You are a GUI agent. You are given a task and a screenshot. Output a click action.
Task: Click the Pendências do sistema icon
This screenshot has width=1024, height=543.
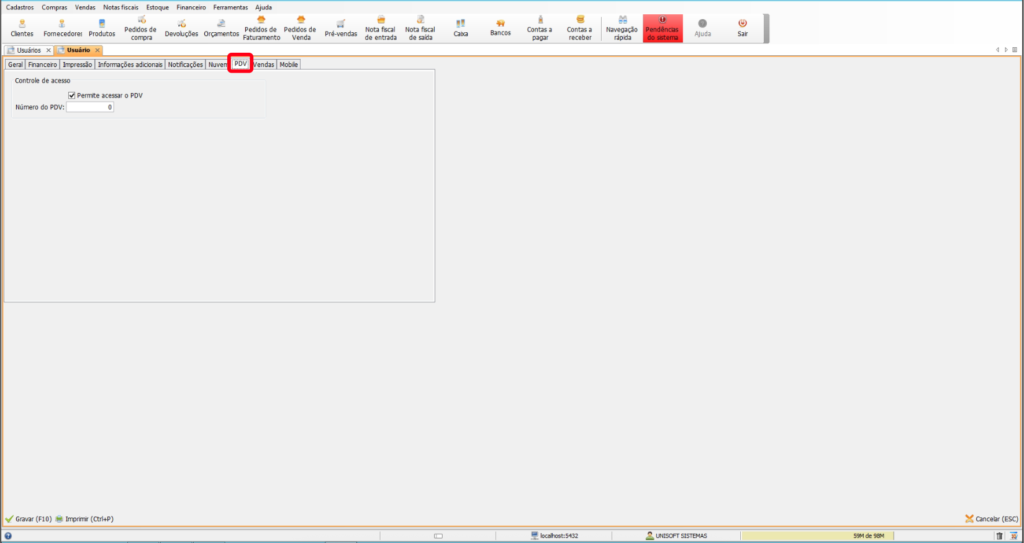coord(662,27)
